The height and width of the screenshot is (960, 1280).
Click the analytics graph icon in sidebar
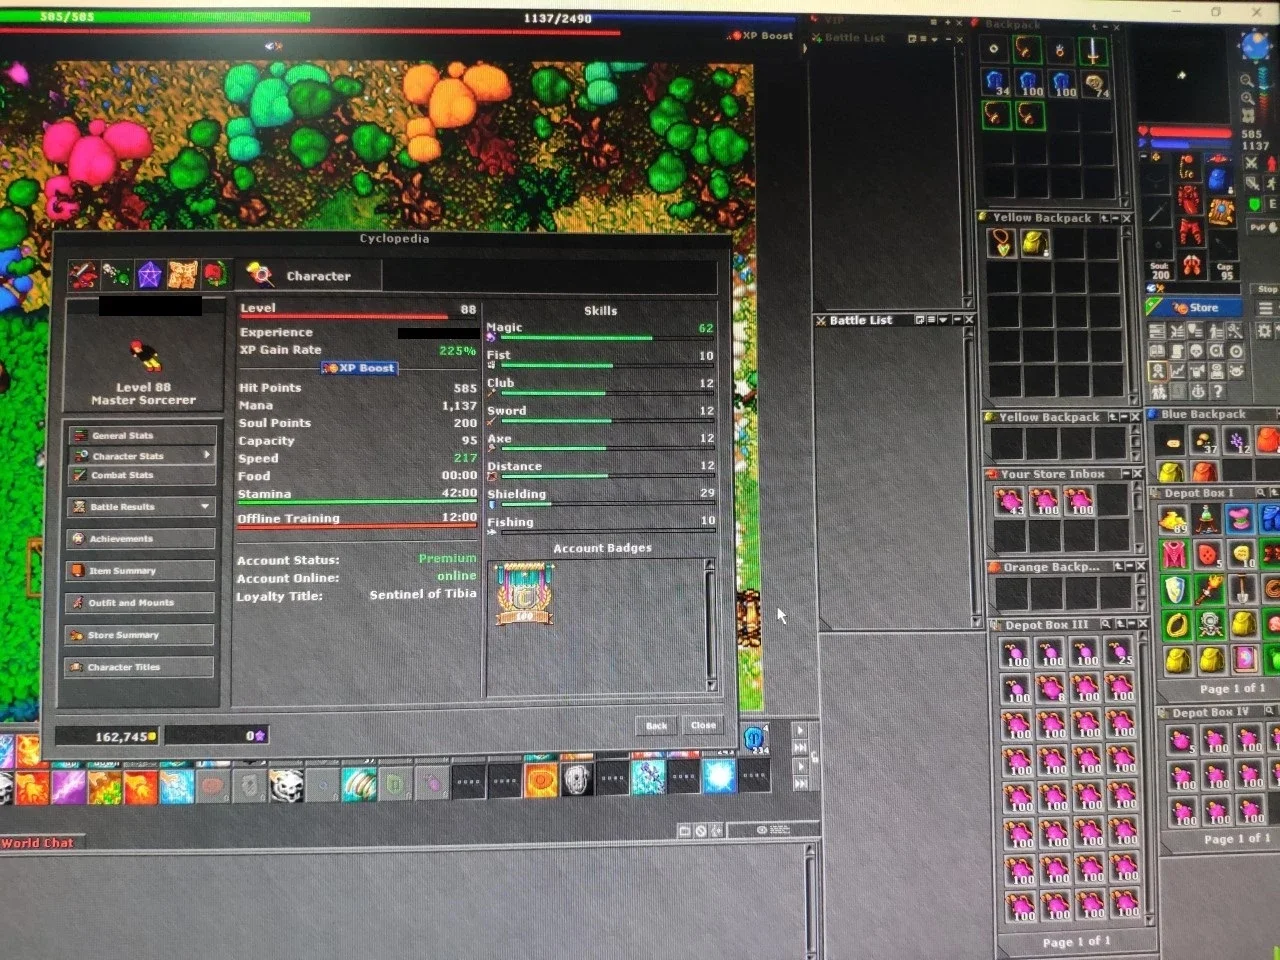click(x=1176, y=371)
